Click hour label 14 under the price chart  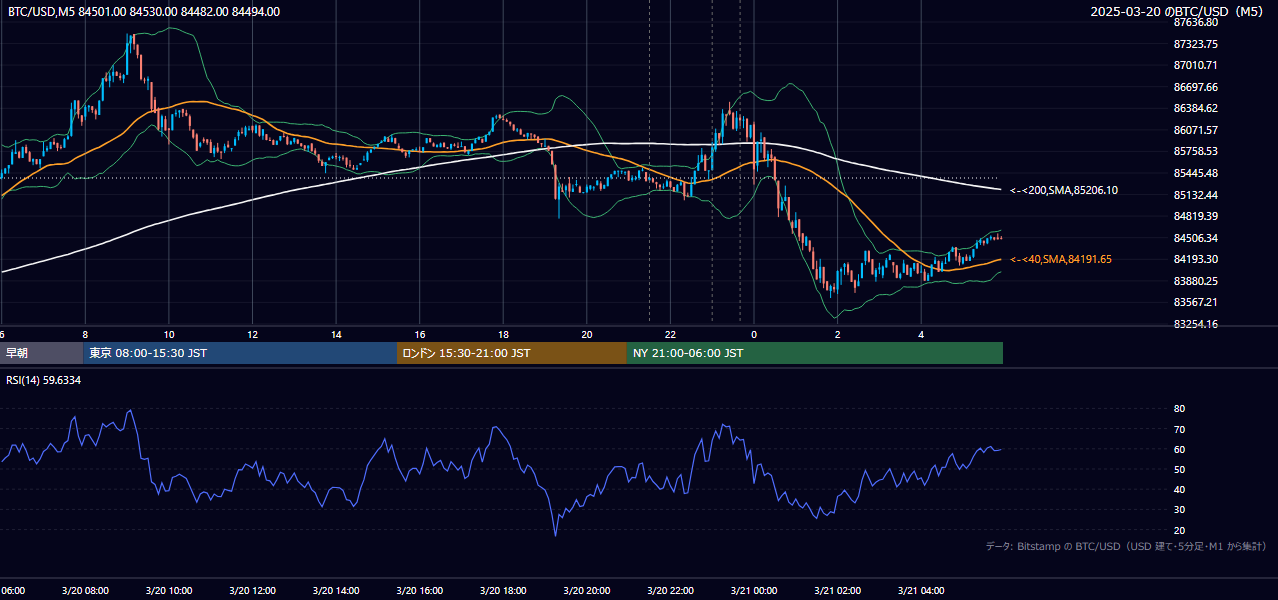pyautogui.click(x=336, y=335)
